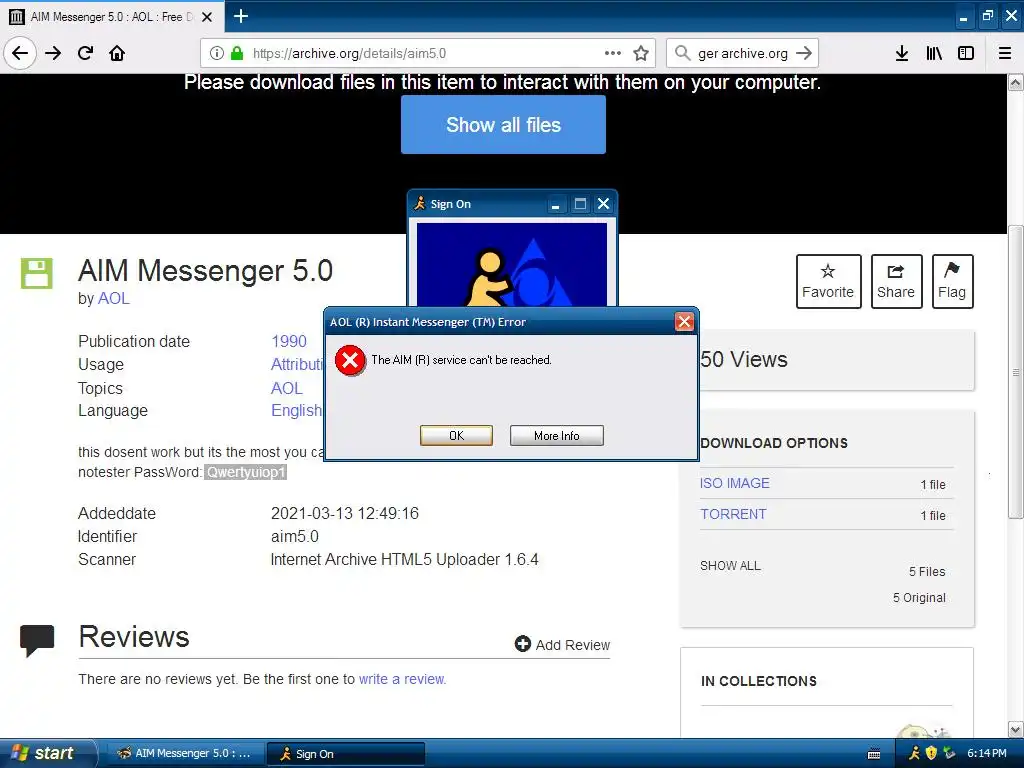This screenshot has width=1024, height=768.
Task: Switch to AIM Messenger 5.0 taskbar button
Action: click(x=185, y=754)
